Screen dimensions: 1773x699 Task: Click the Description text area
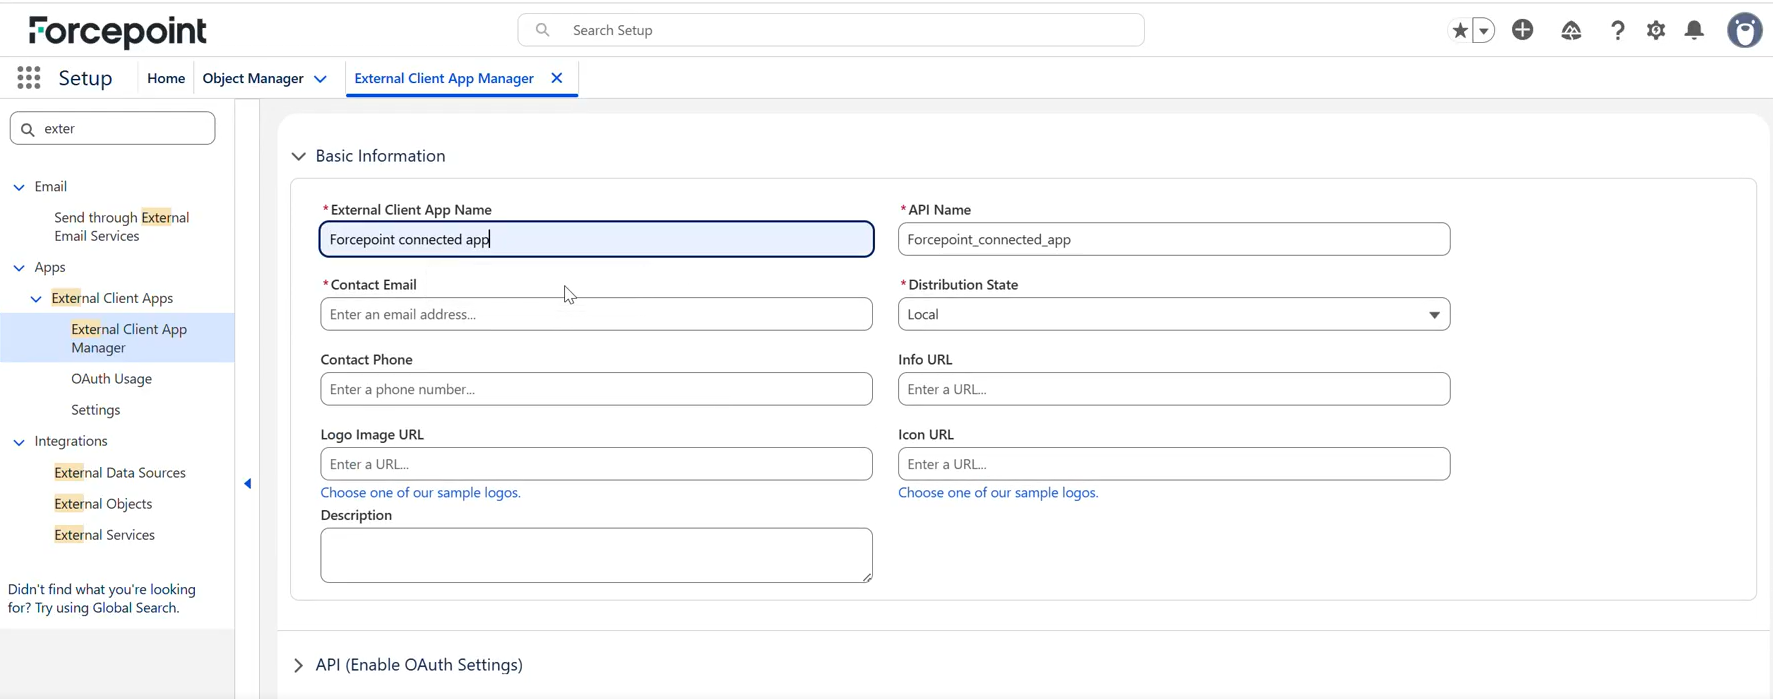(x=596, y=555)
